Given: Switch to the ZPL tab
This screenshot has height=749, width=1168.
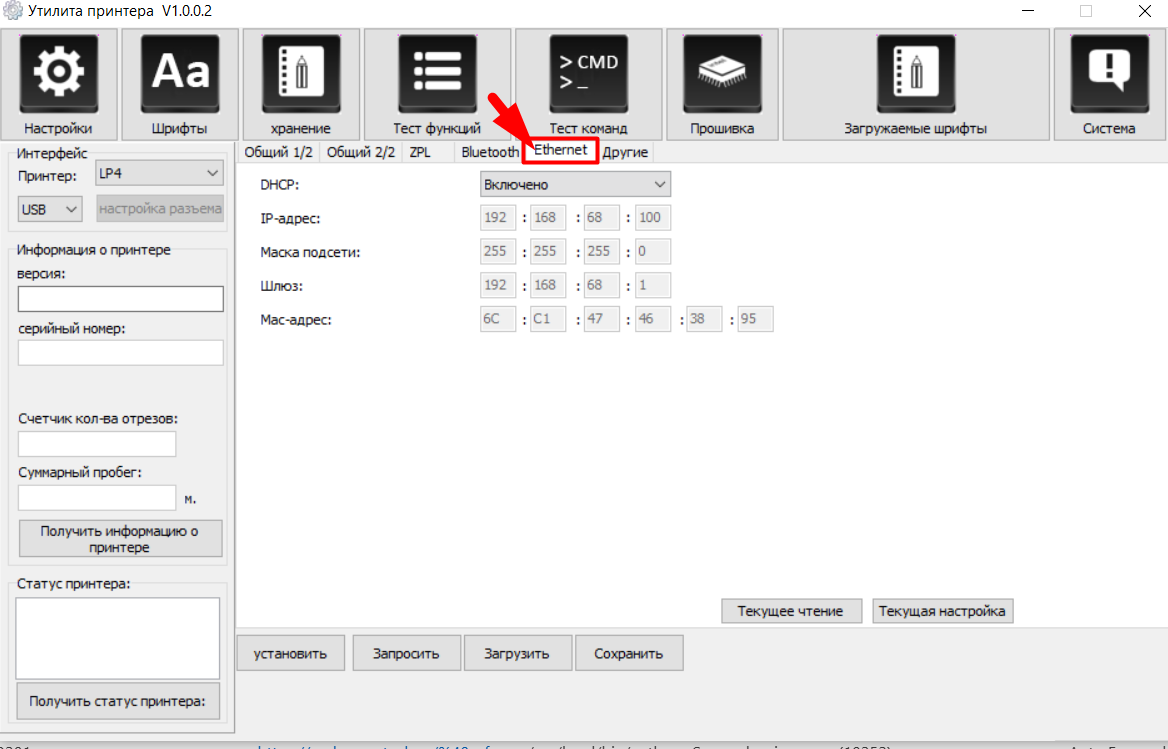Looking at the screenshot, I should [420, 152].
